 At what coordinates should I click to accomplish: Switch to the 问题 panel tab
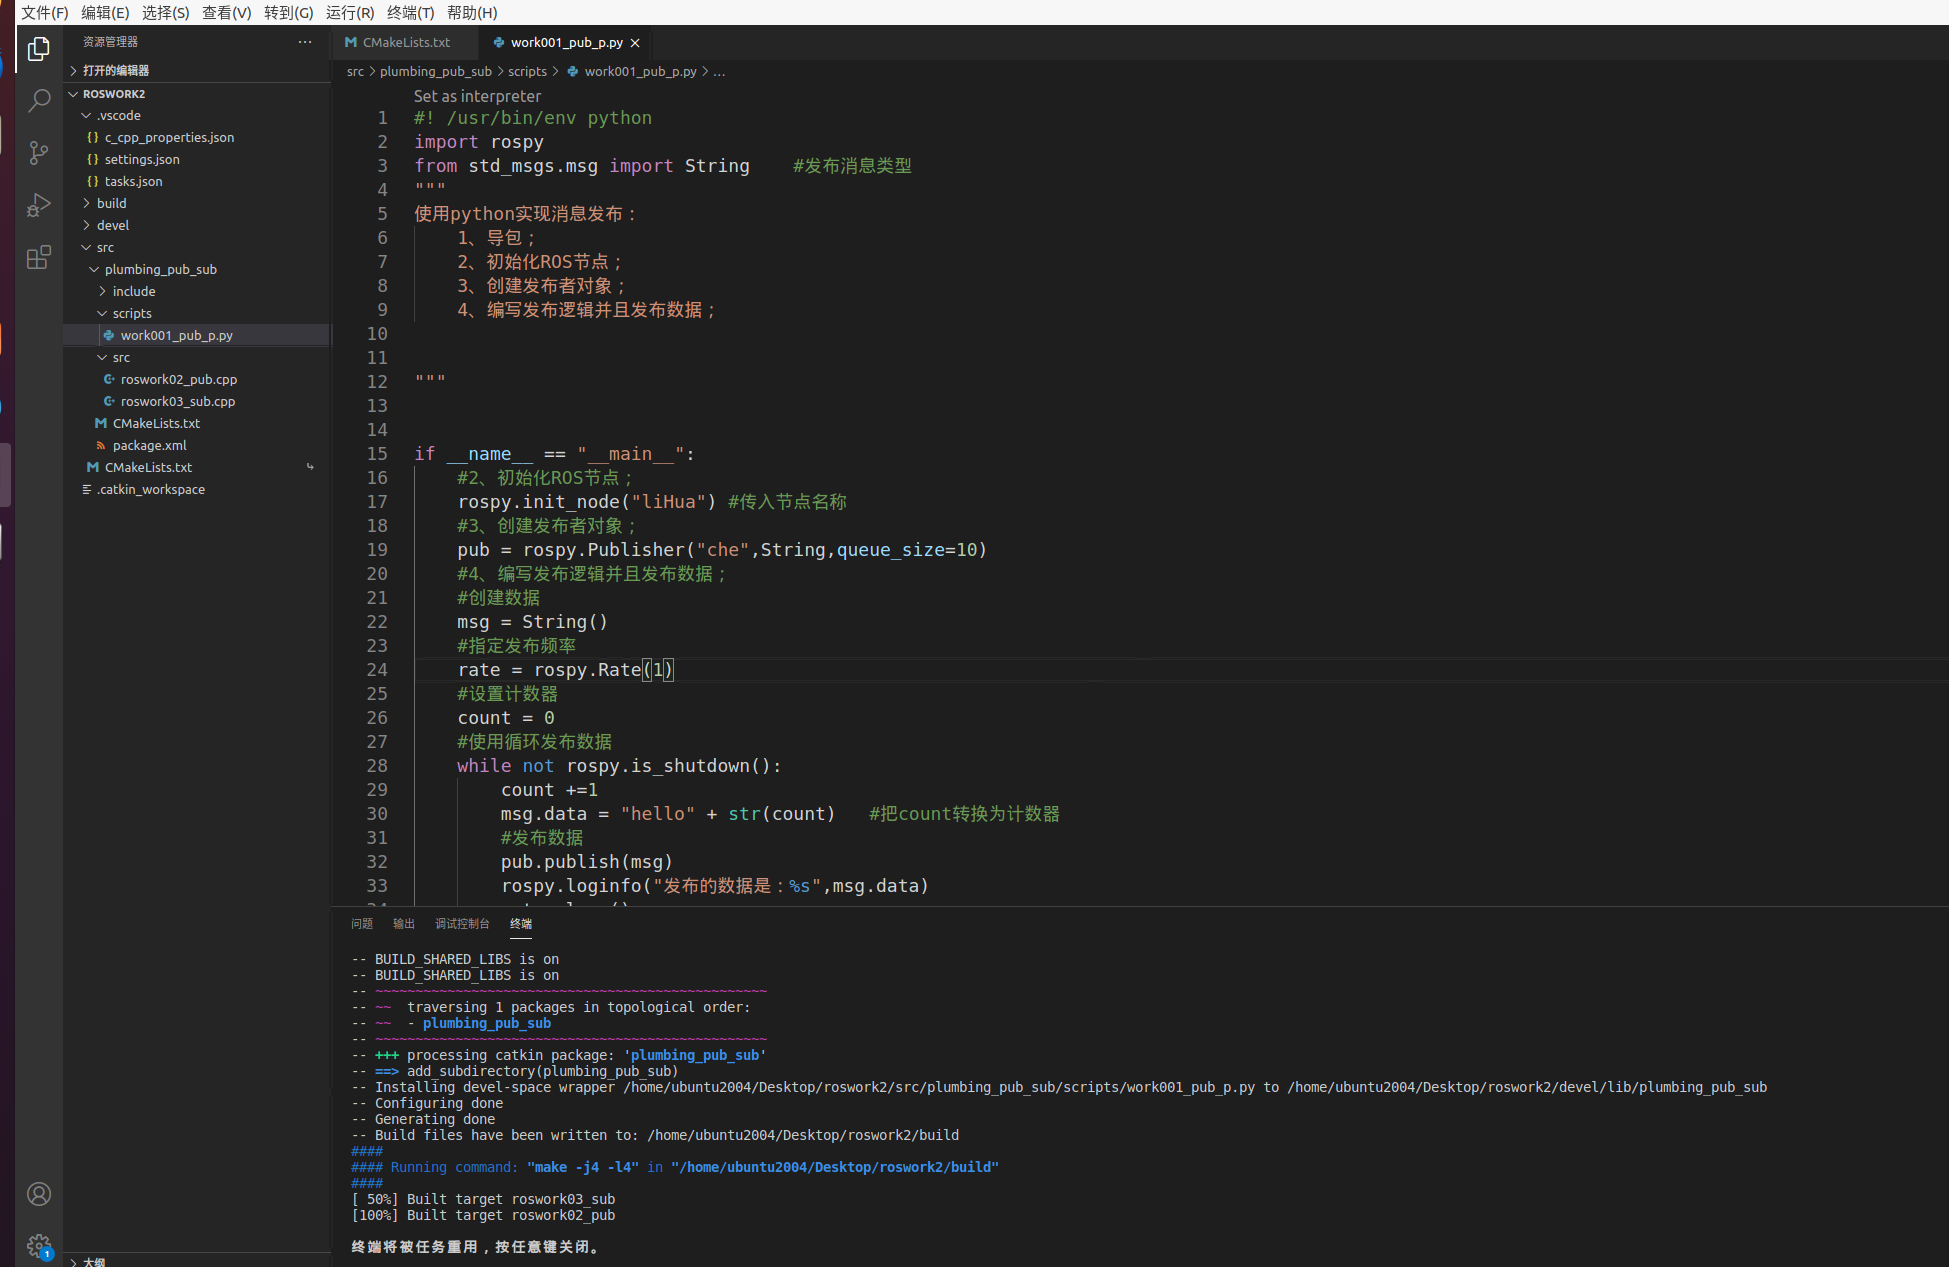click(x=362, y=924)
